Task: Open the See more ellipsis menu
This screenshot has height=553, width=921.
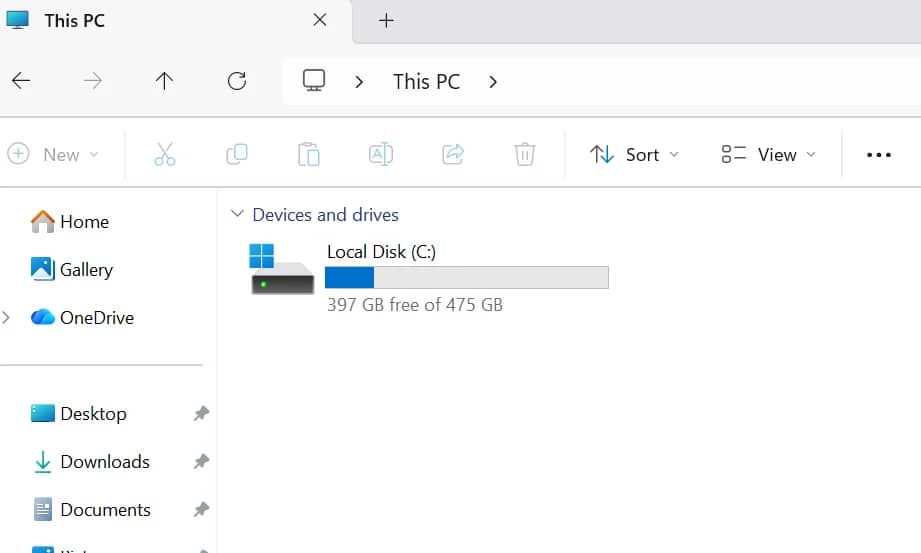Action: click(x=879, y=155)
